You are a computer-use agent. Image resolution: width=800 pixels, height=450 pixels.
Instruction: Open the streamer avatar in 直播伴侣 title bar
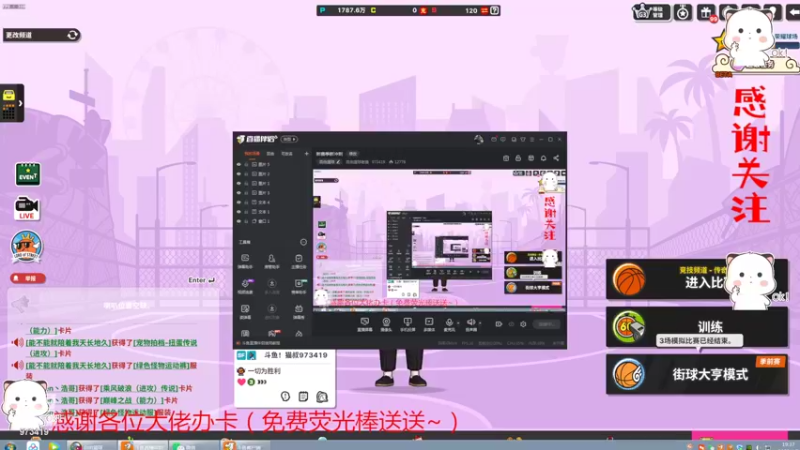(479, 139)
